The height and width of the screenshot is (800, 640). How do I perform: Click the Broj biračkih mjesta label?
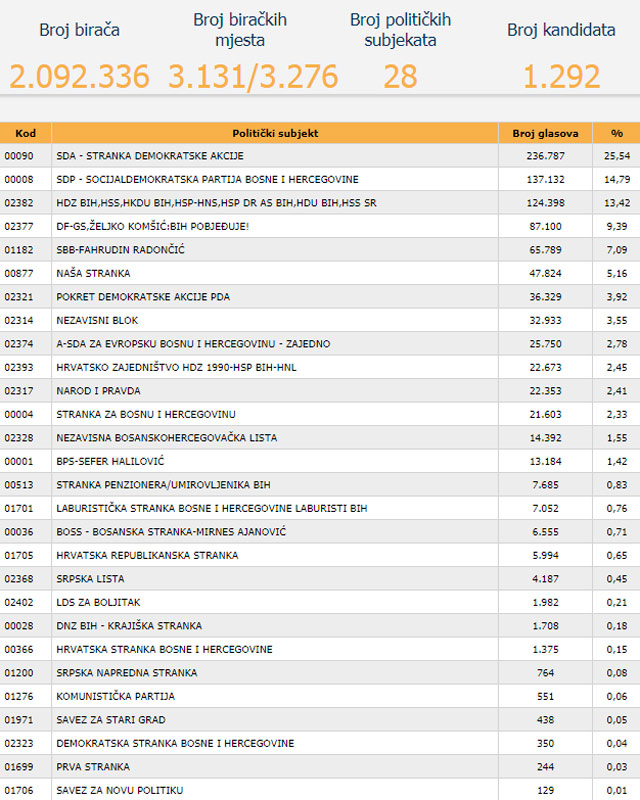[240, 30]
